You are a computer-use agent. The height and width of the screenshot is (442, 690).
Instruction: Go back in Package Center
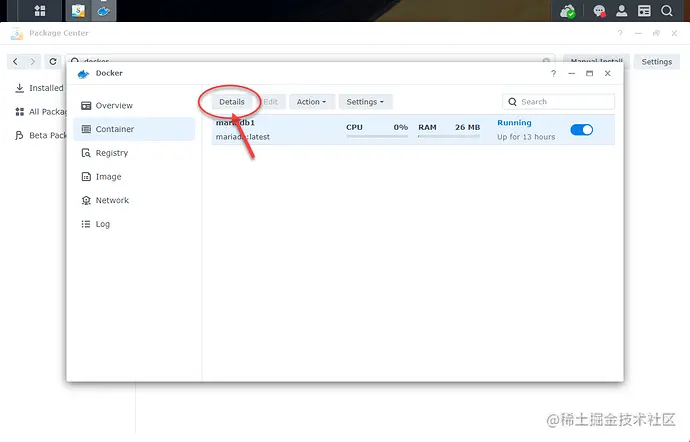point(15,62)
